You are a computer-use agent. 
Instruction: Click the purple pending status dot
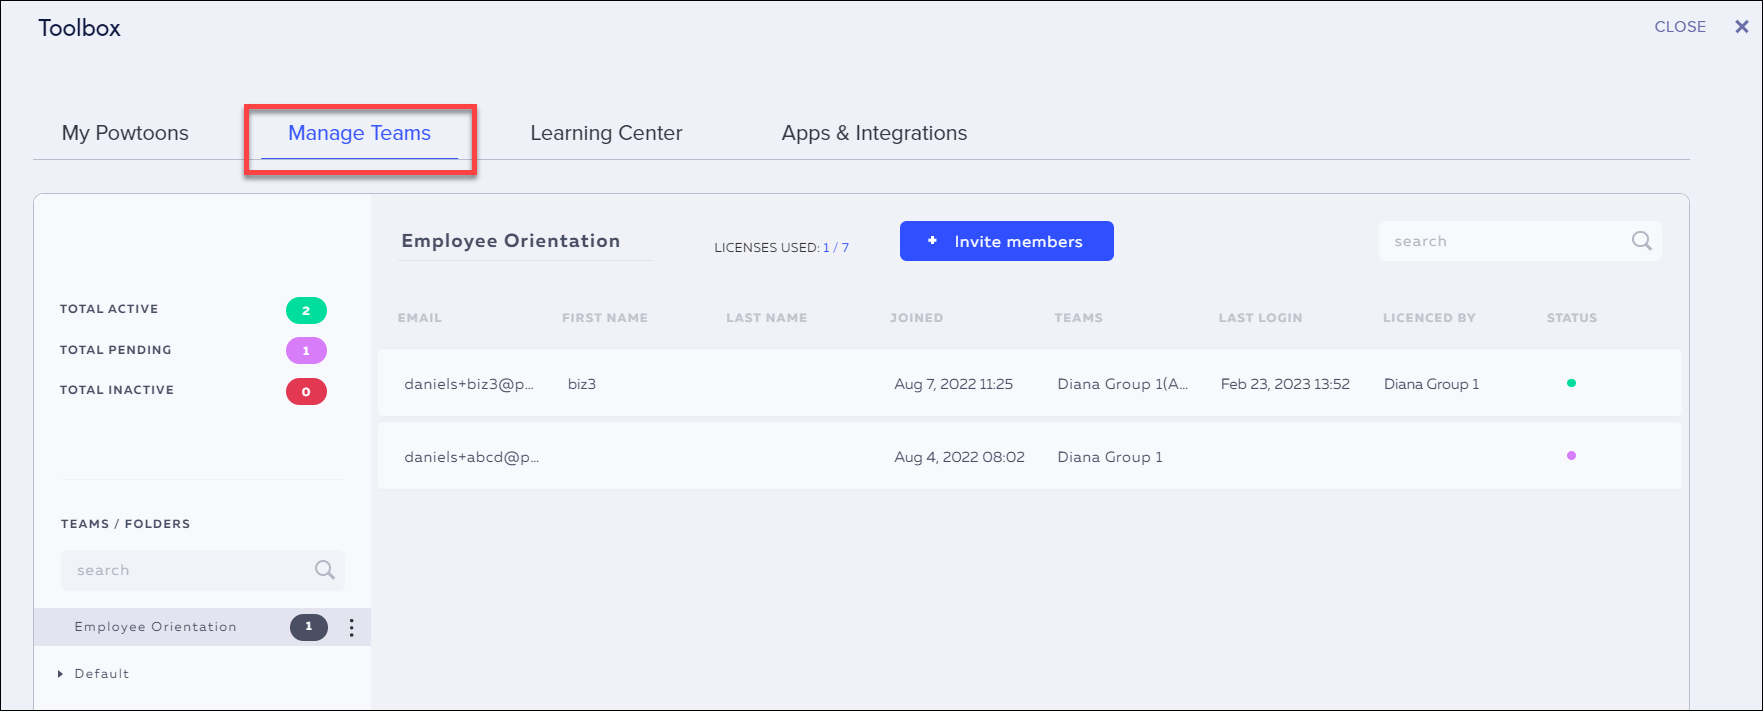(1571, 456)
